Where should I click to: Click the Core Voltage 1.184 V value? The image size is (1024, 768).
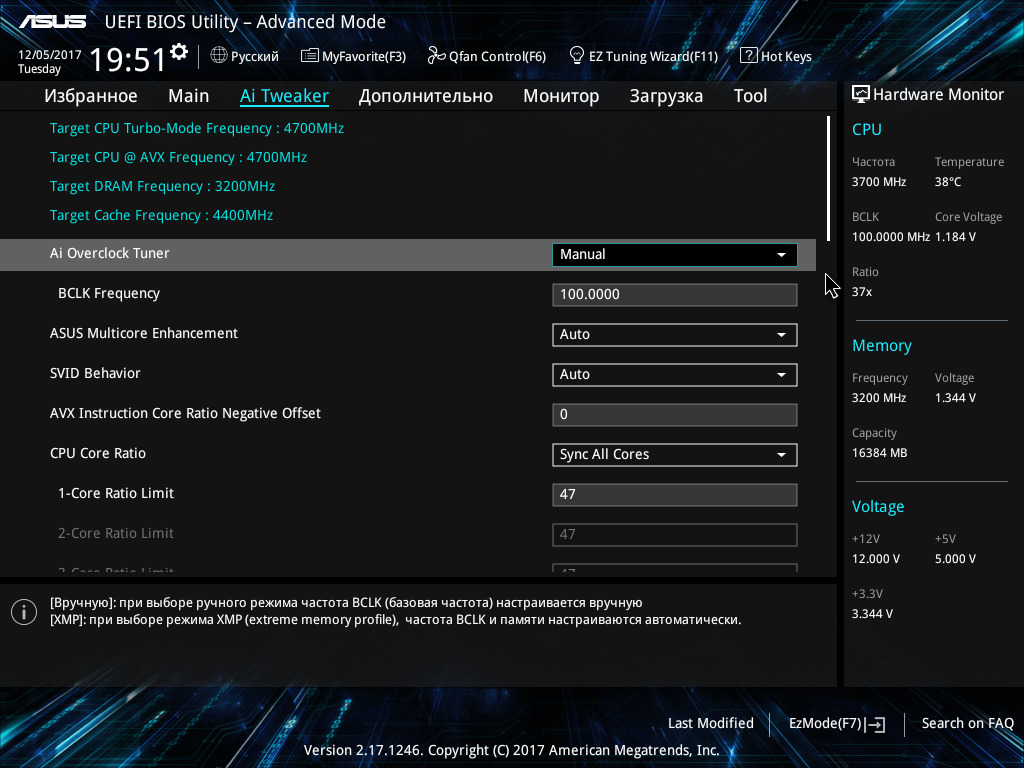[x=955, y=236]
